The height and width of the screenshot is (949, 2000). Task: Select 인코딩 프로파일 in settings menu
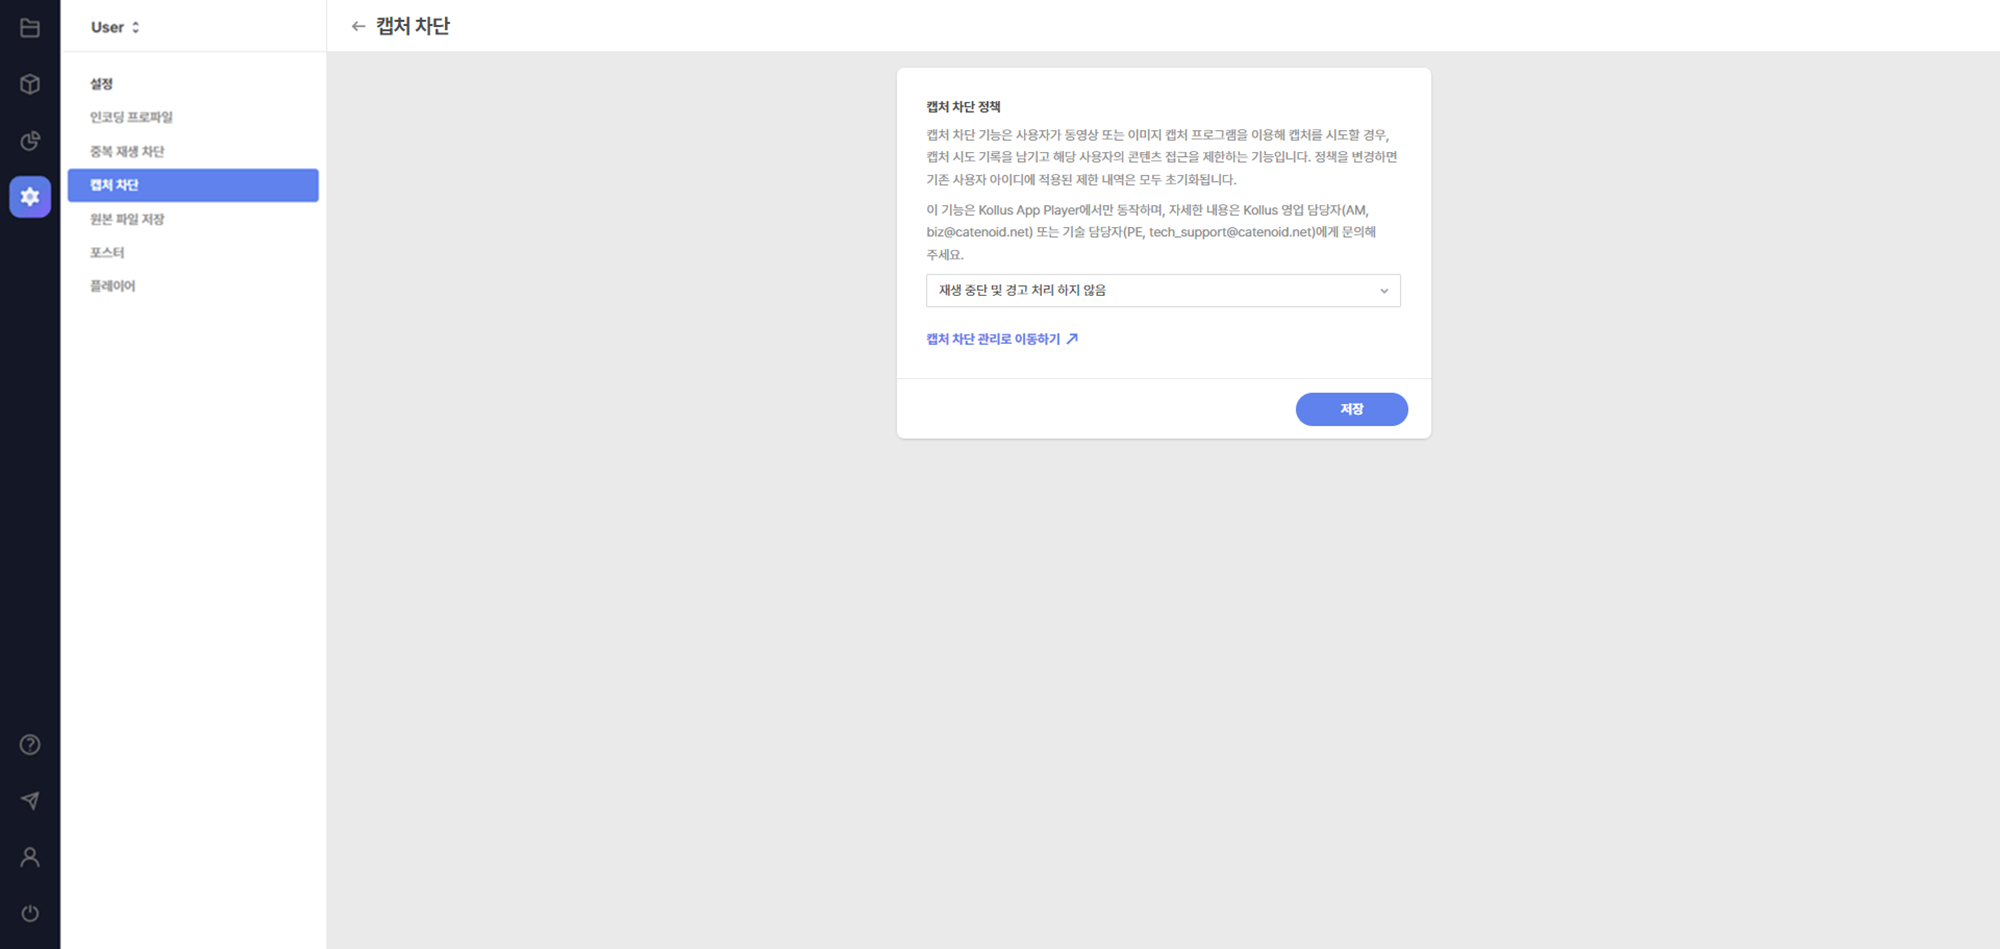(x=131, y=117)
